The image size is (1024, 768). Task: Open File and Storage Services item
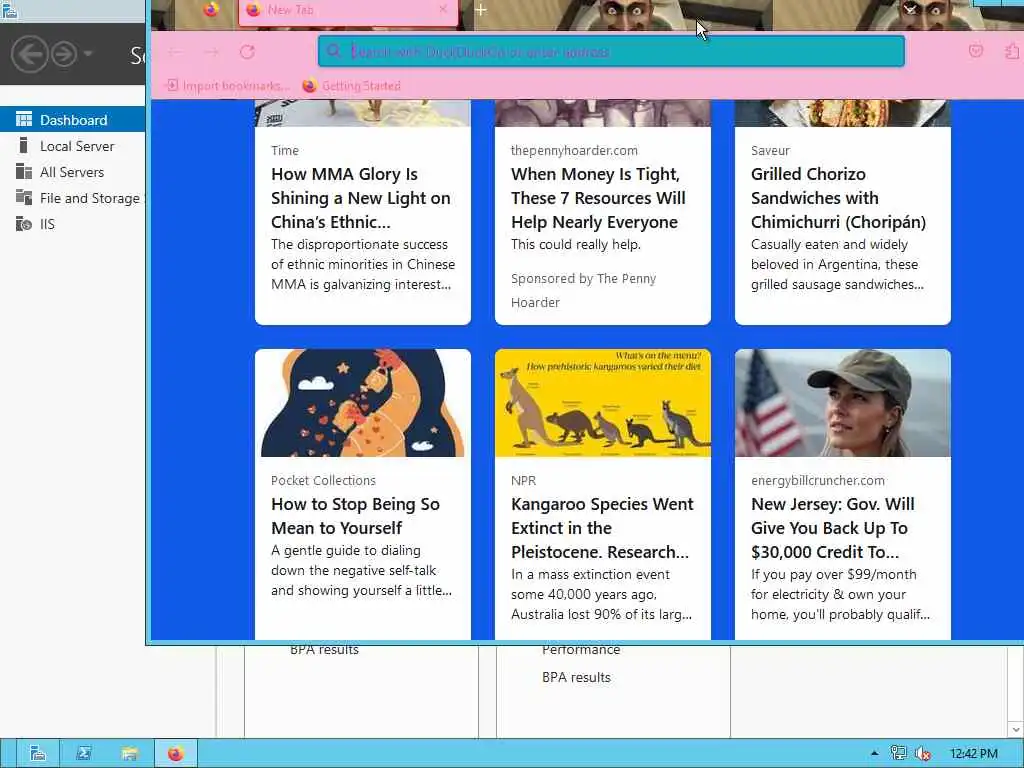click(x=72, y=198)
